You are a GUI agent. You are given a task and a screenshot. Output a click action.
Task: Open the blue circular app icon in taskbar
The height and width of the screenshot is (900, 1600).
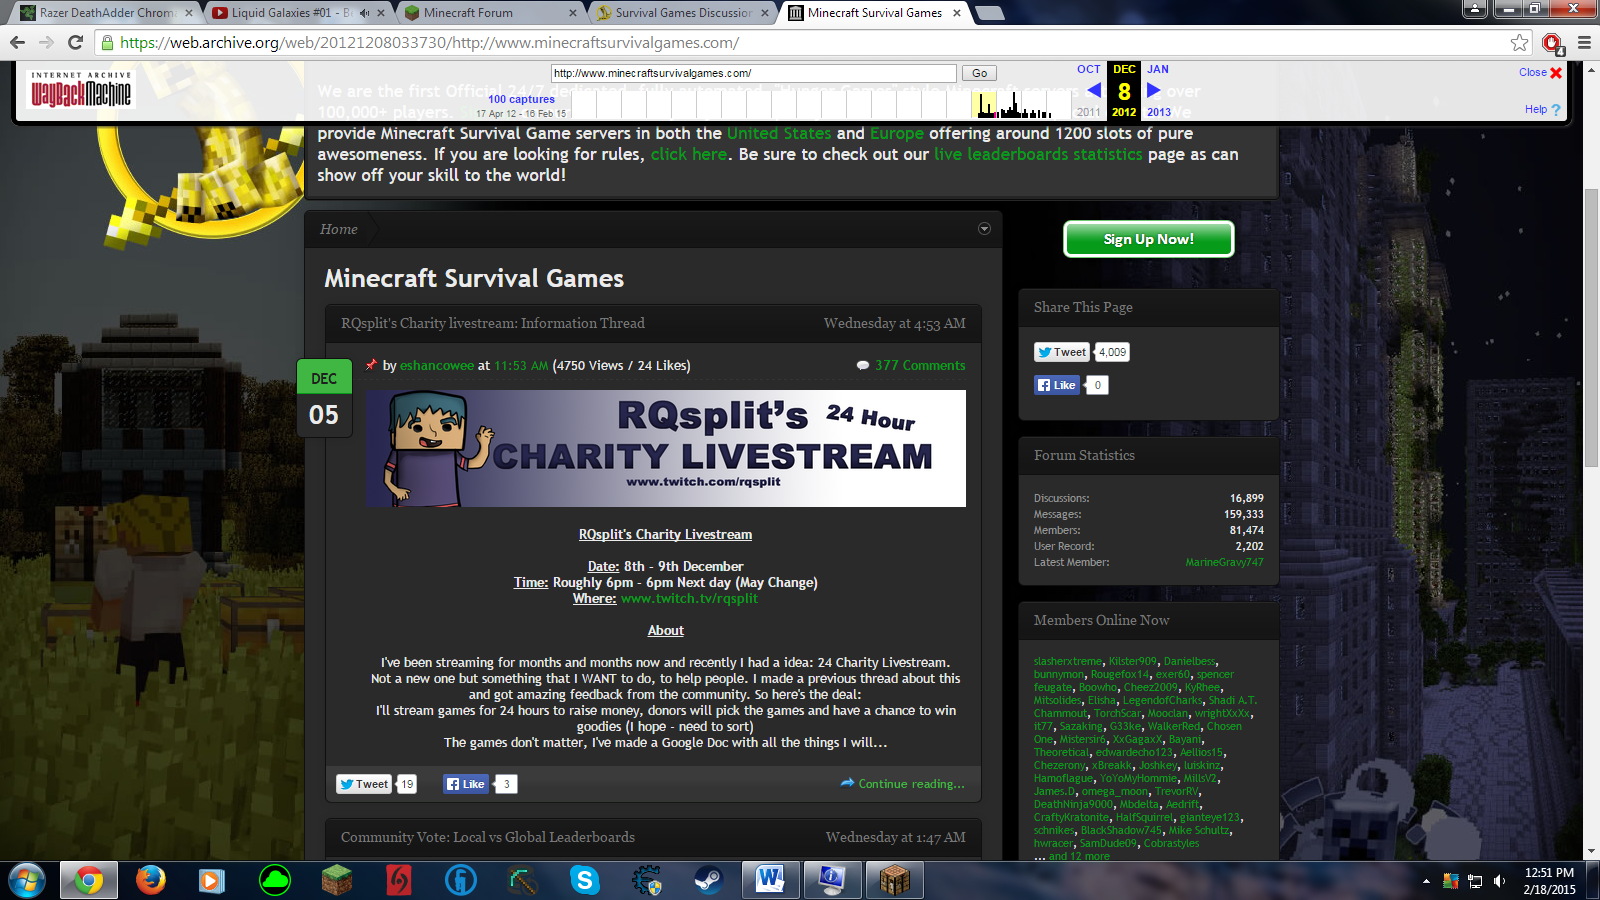pyautogui.click(x=460, y=880)
